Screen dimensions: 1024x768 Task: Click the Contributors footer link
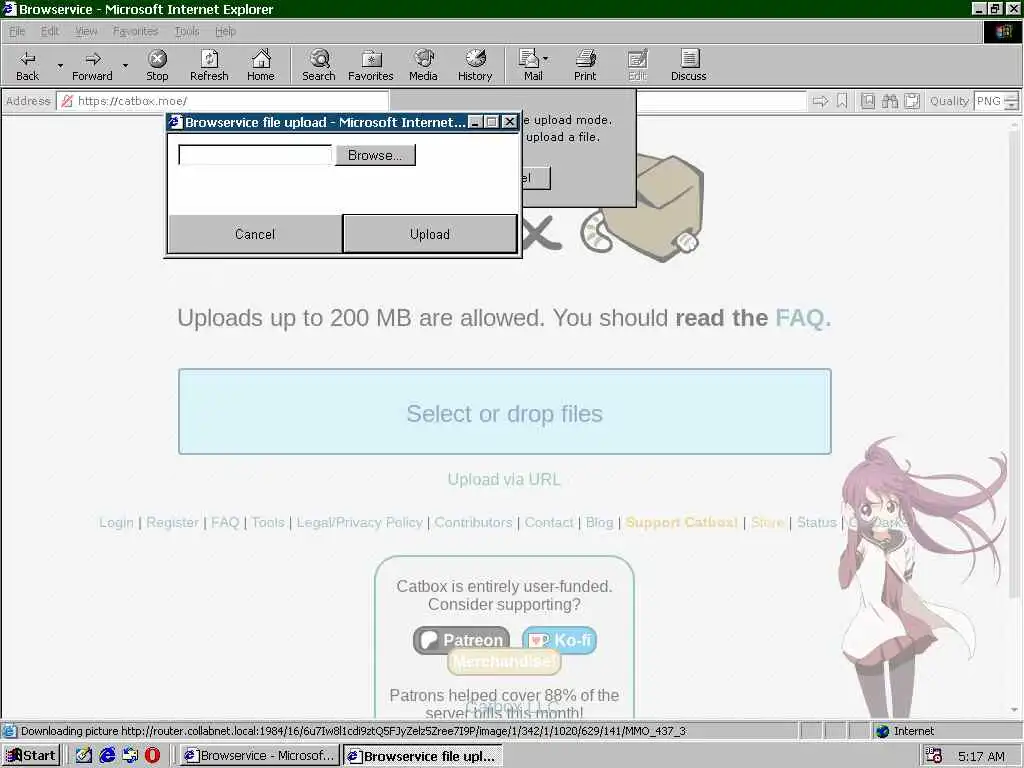click(x=473, y=522)
